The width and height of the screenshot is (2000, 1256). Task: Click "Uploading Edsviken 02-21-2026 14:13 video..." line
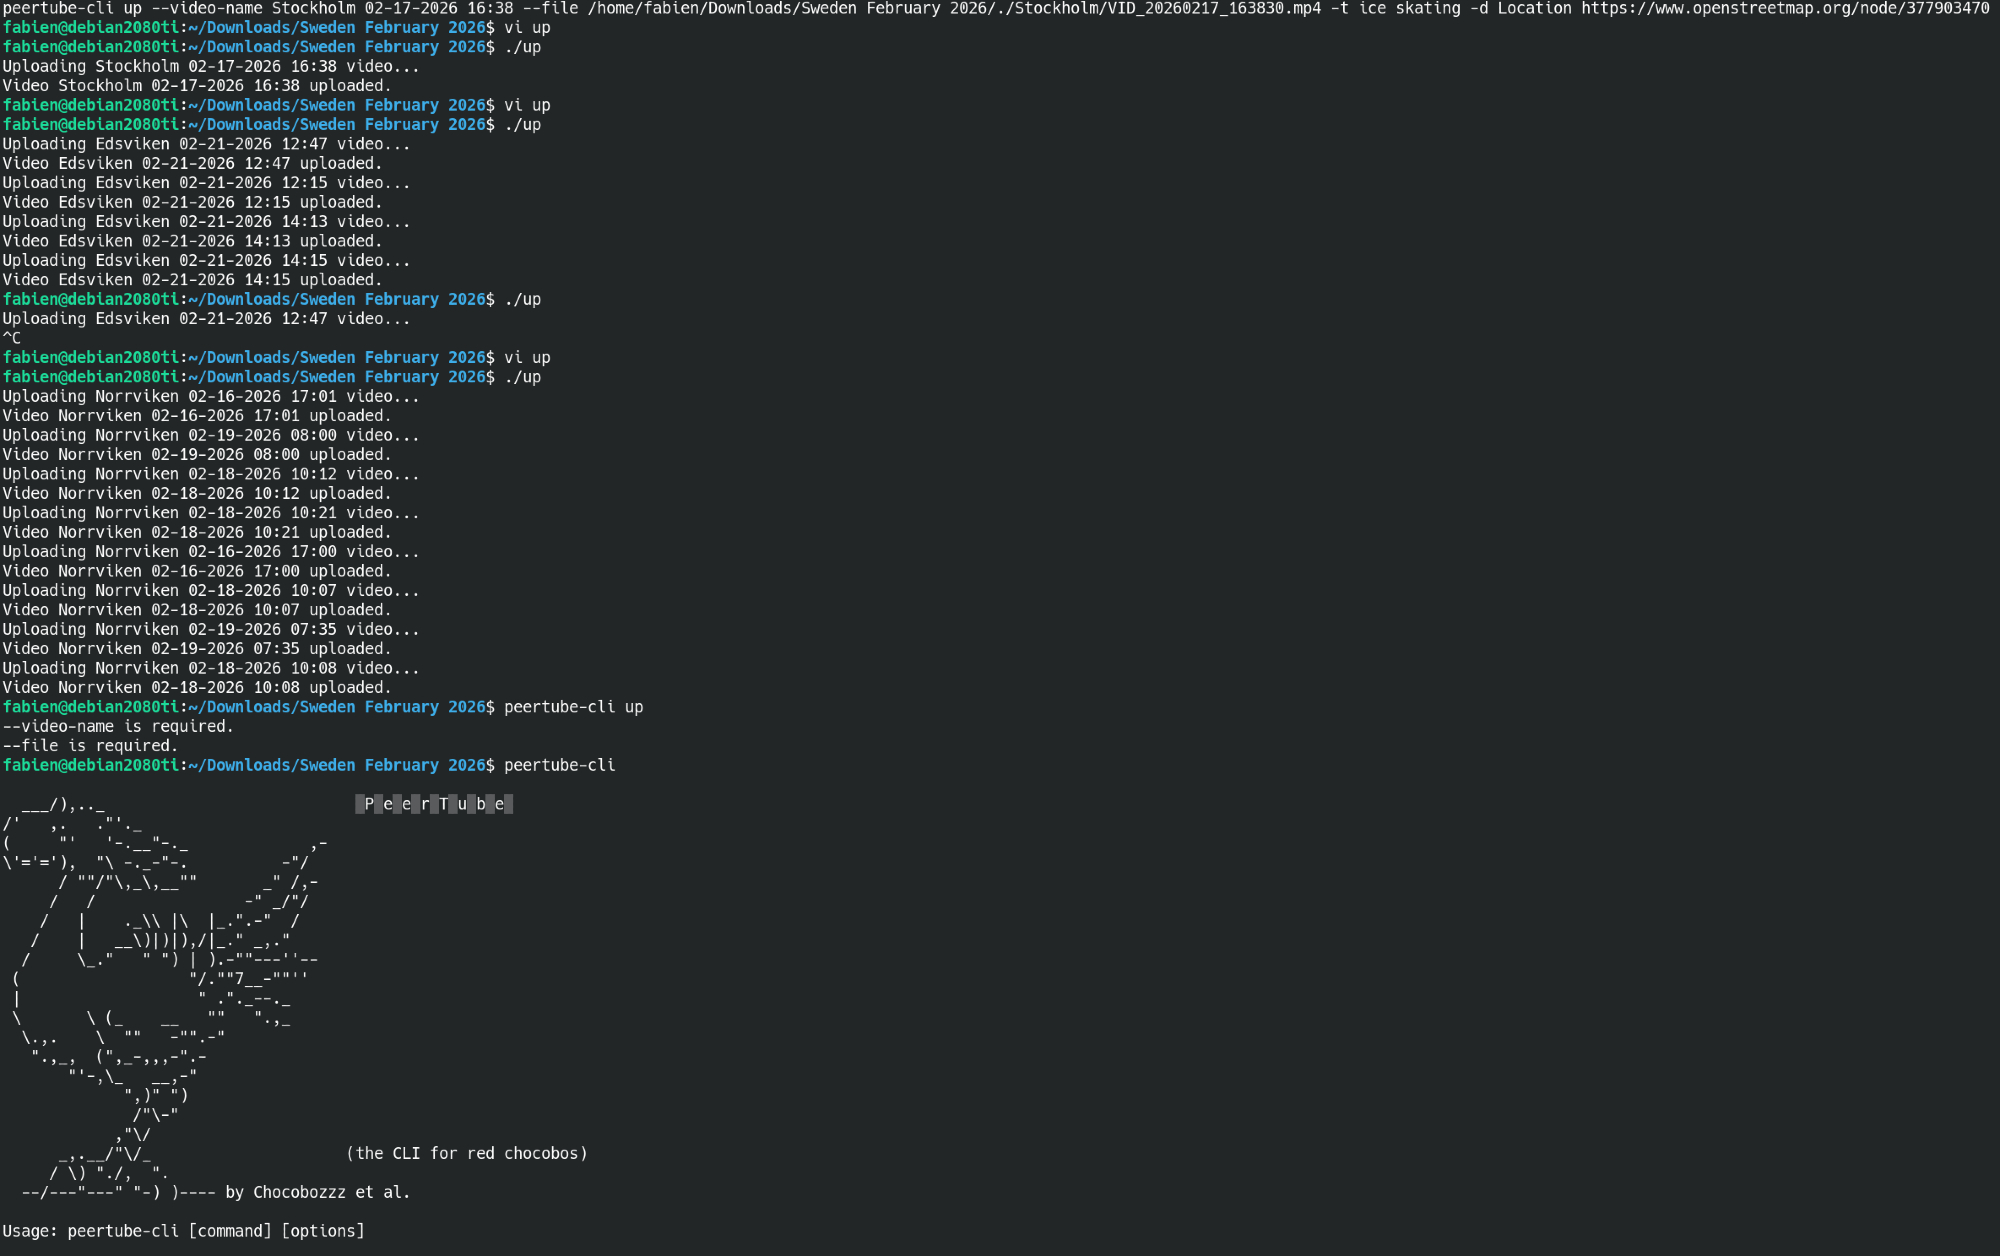coord(206,222)
